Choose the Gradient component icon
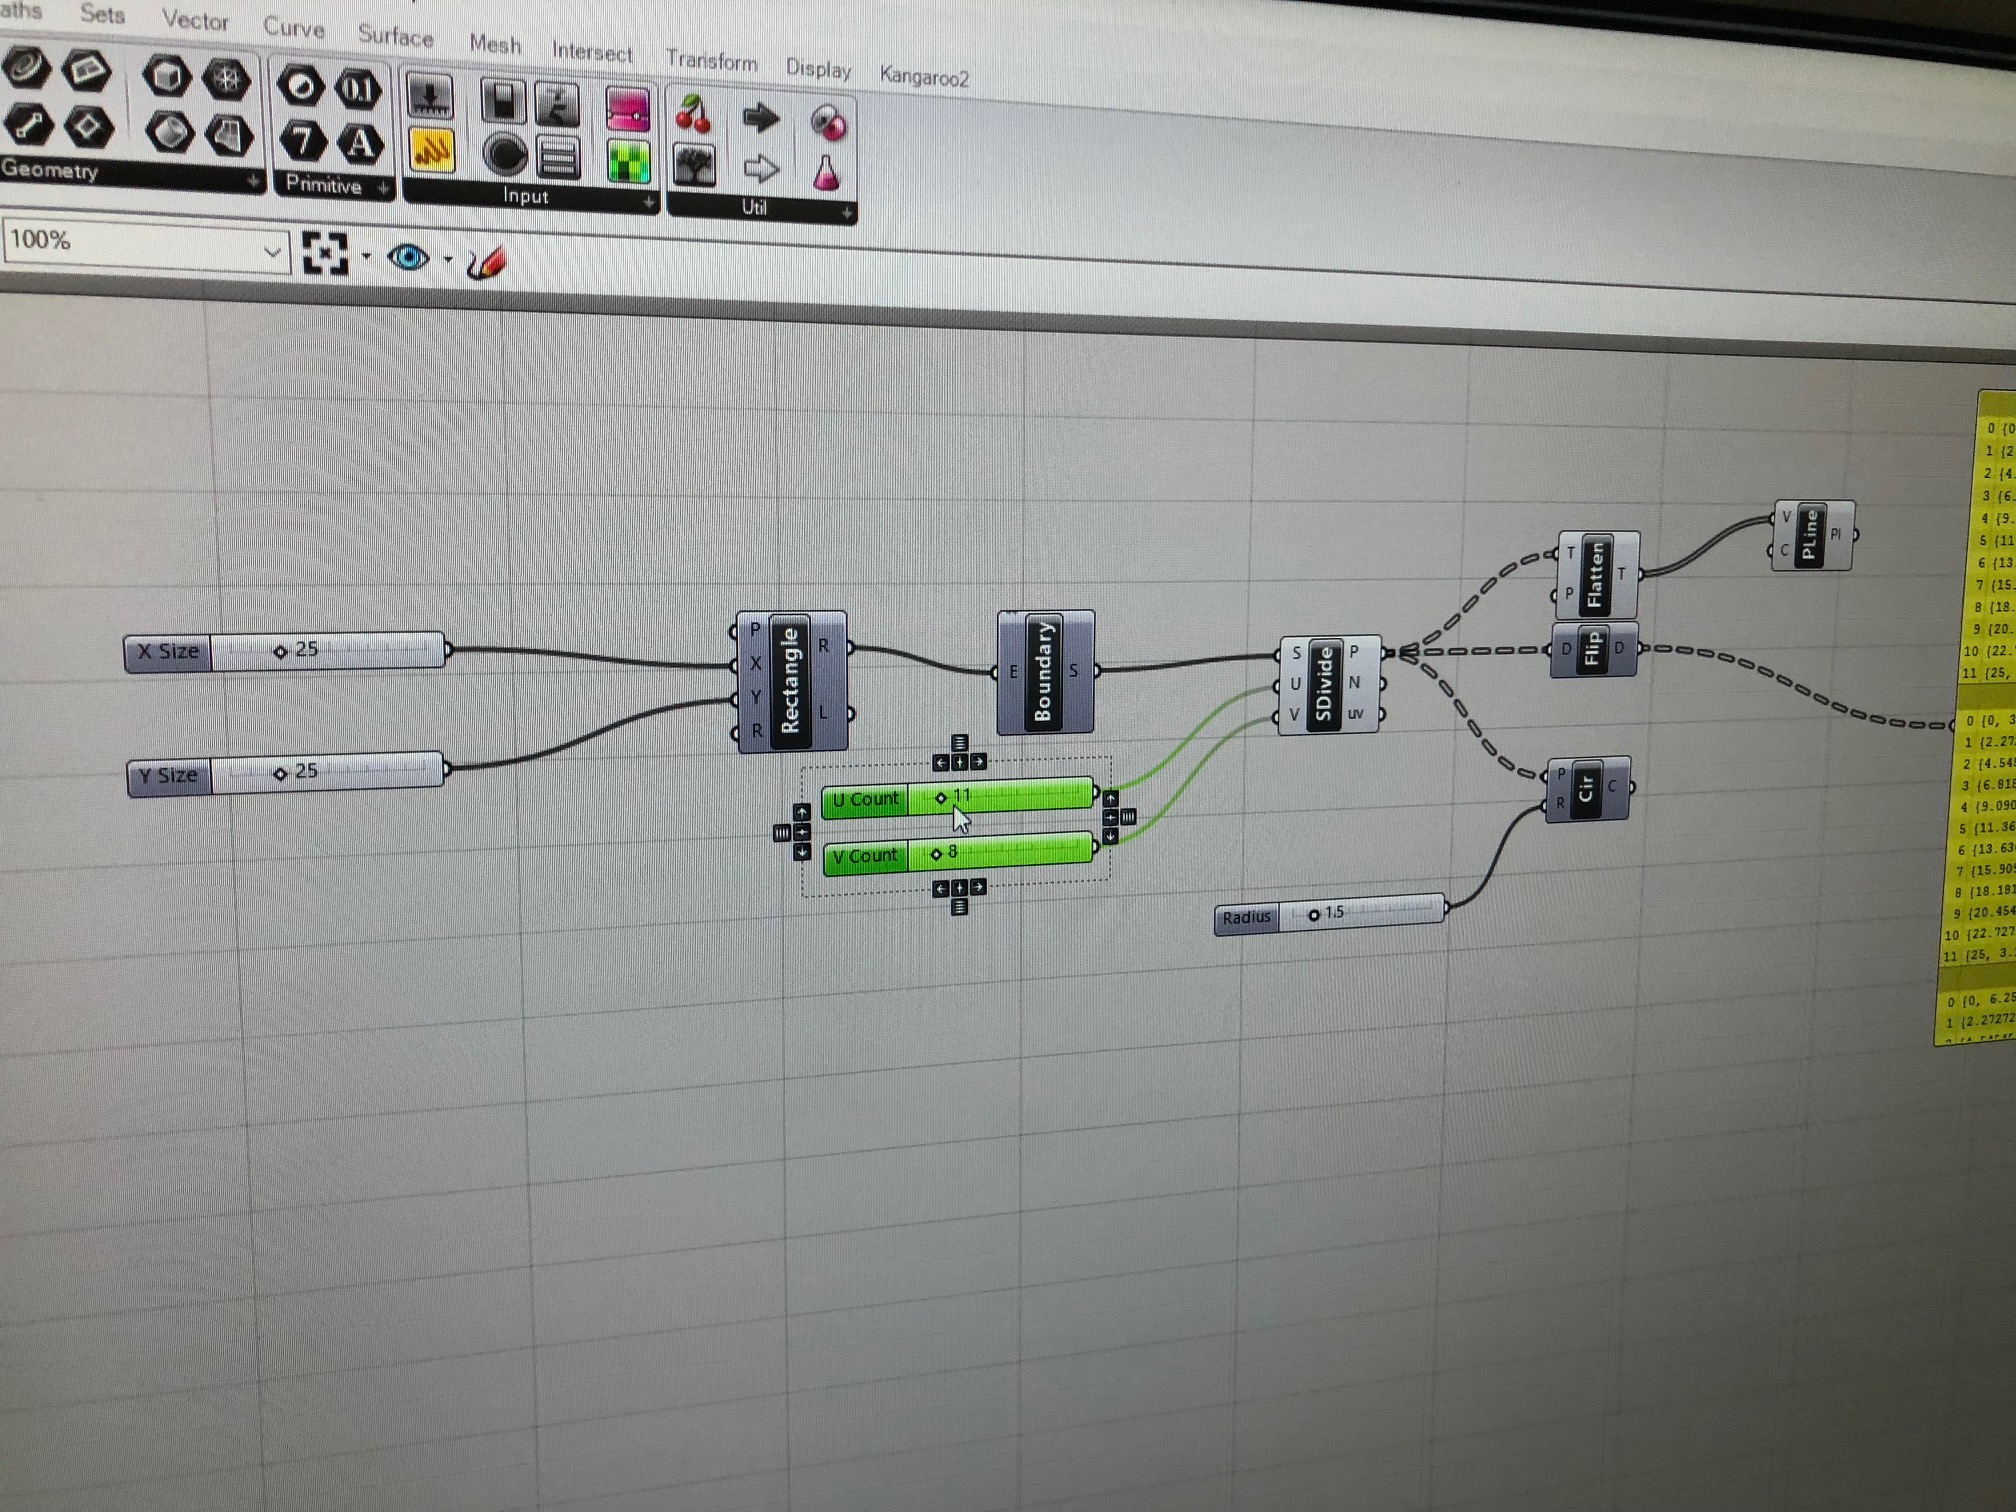 point(628,110)
